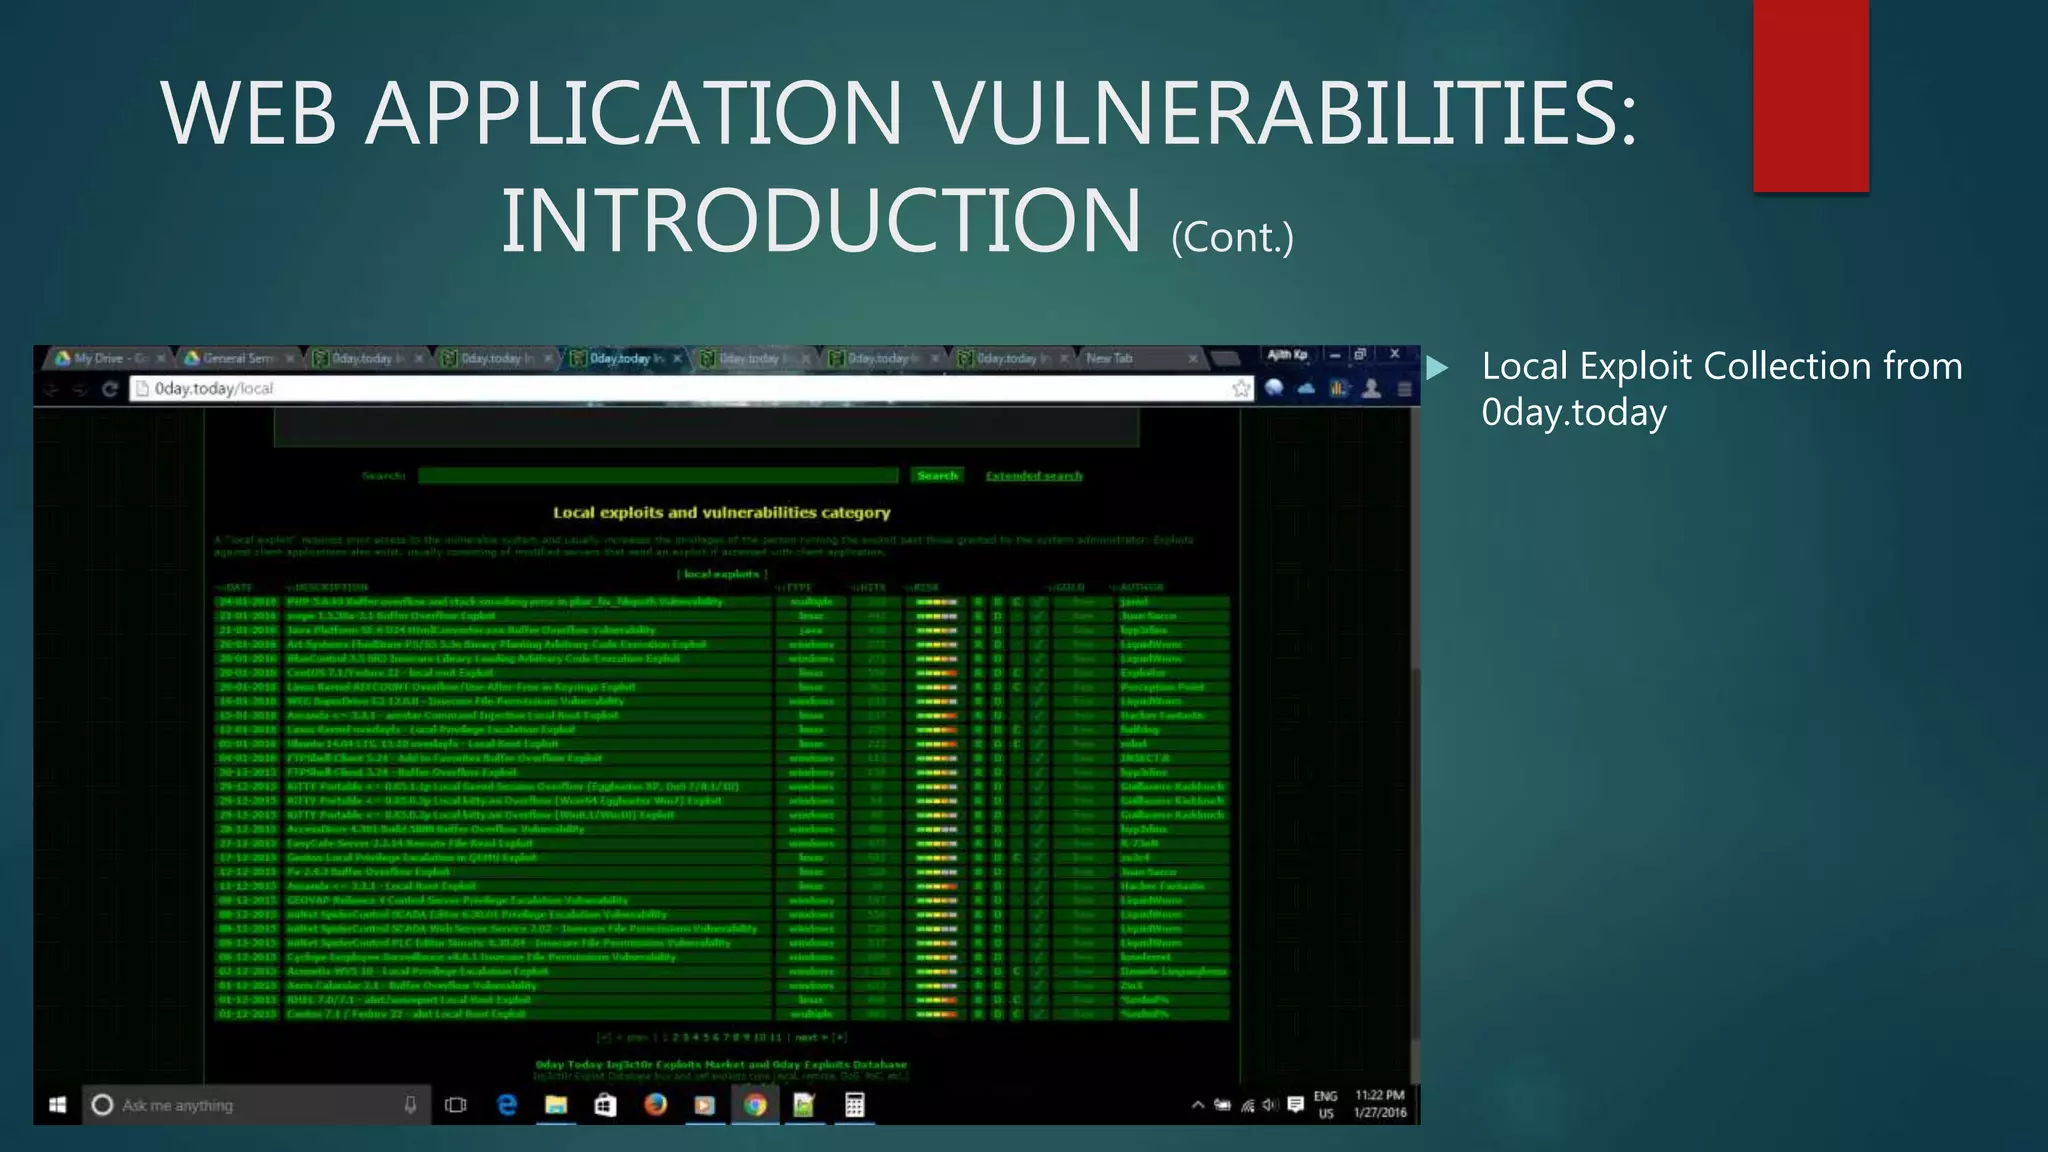Sort by the HITS column header

[869, 588]
